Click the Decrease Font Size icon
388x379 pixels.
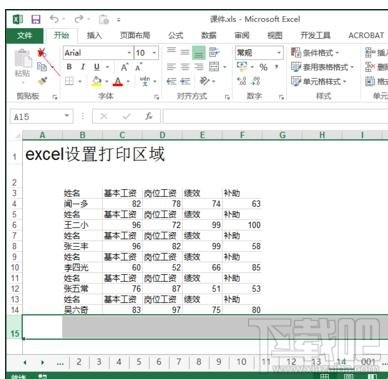[138, 67]
